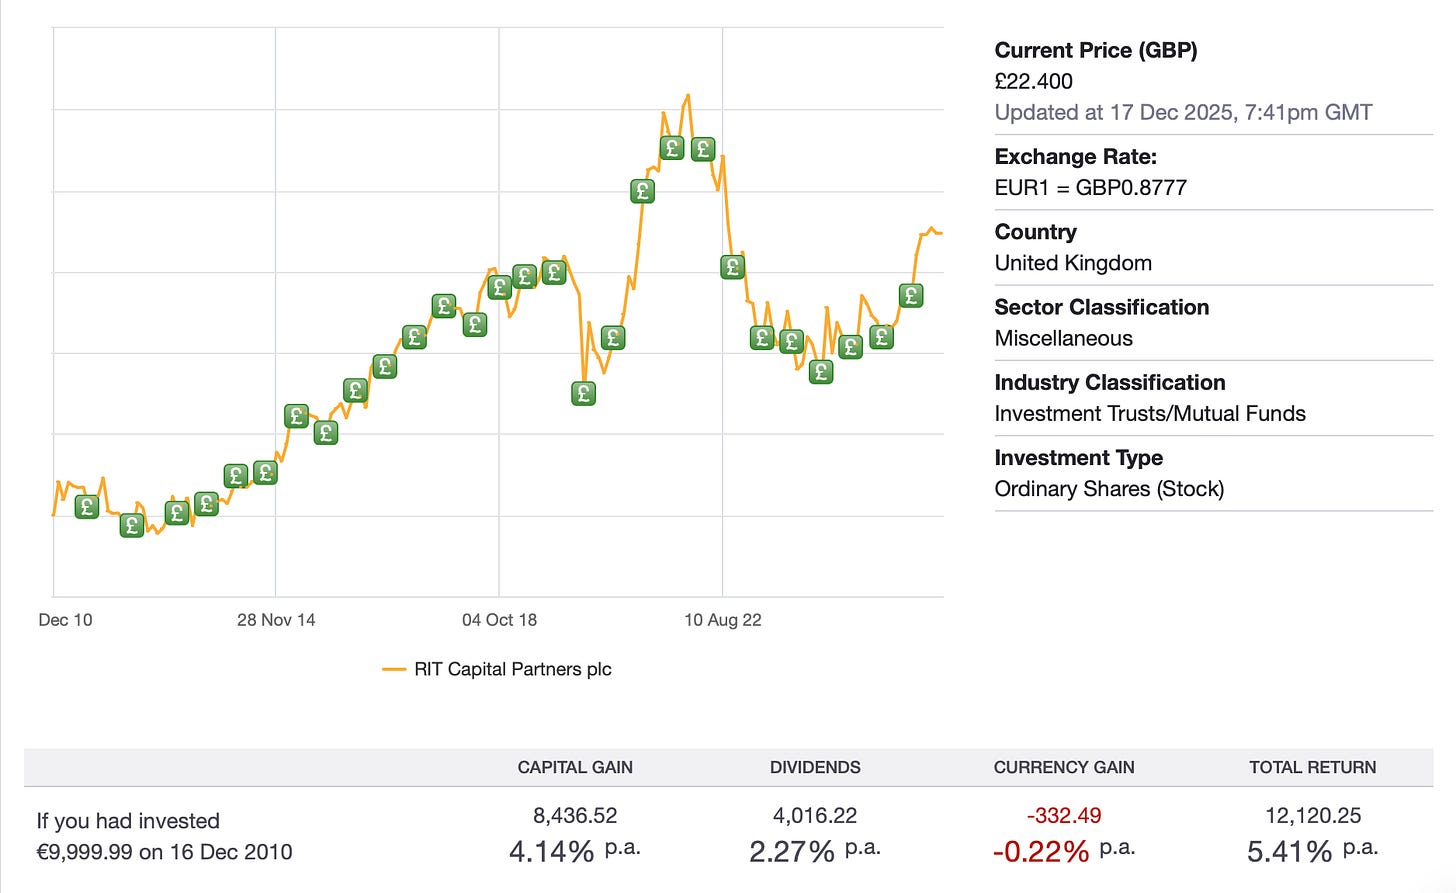
Task: Click orange legend line swatch for RIT Capital
Action: pos(394,669)
